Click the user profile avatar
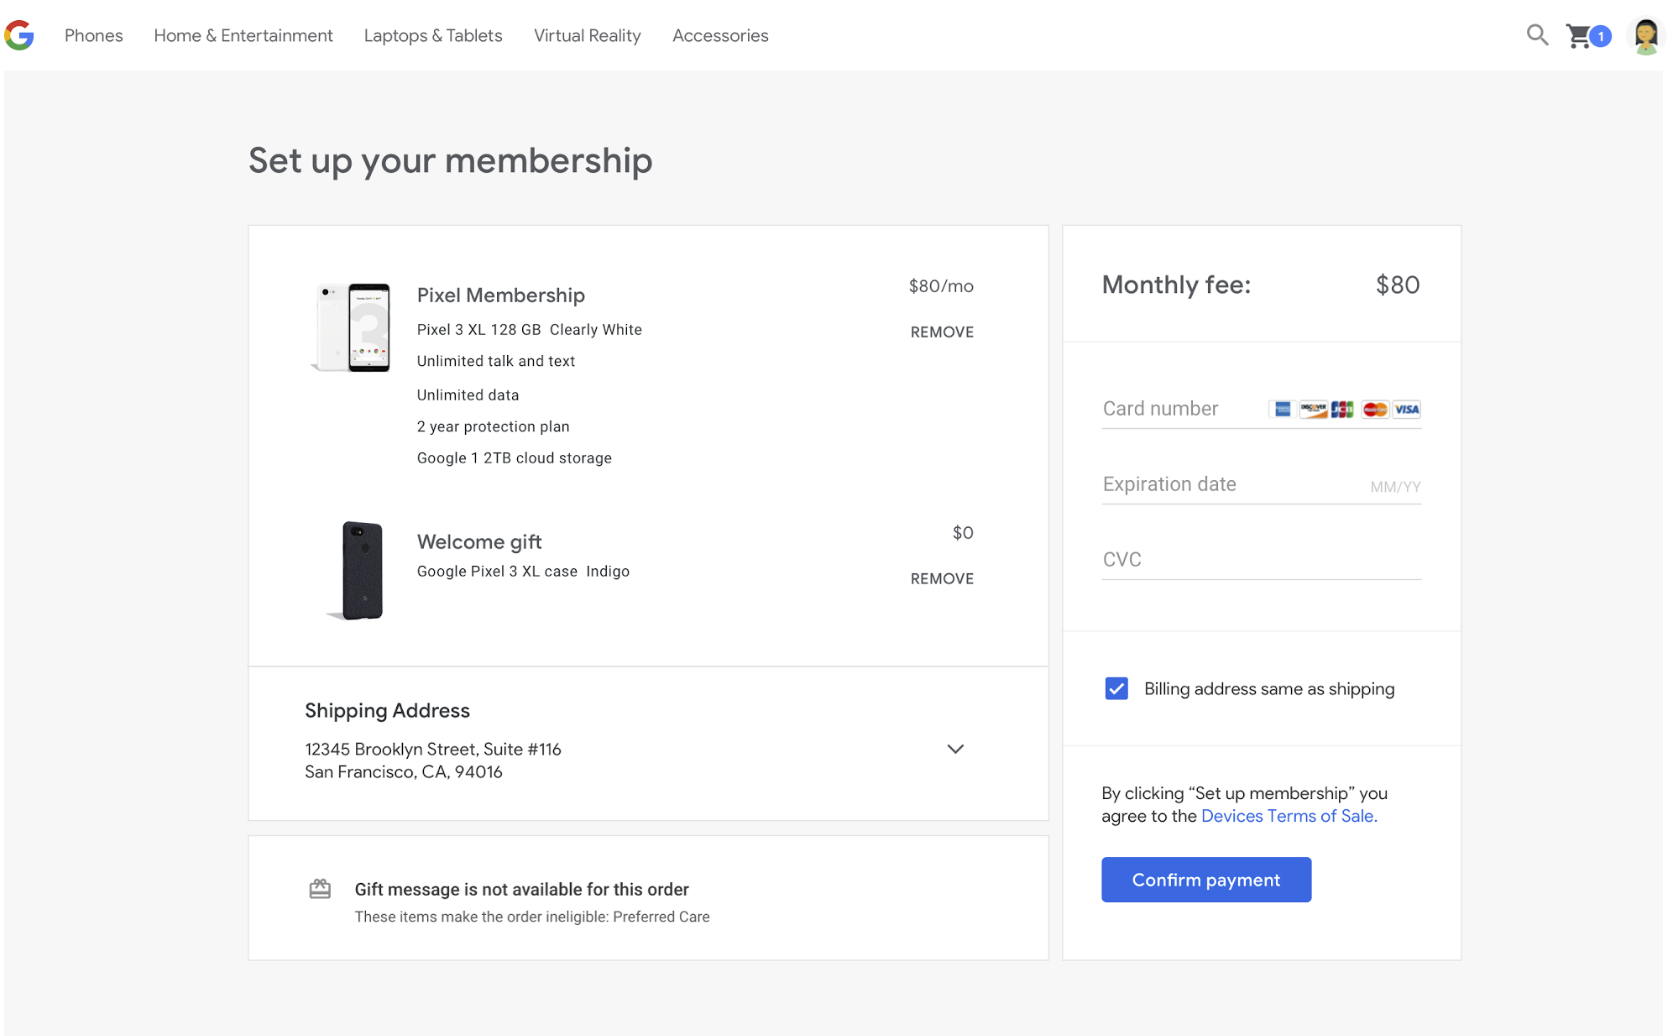The image size is (1668, 1036). tap(1645, 36)
